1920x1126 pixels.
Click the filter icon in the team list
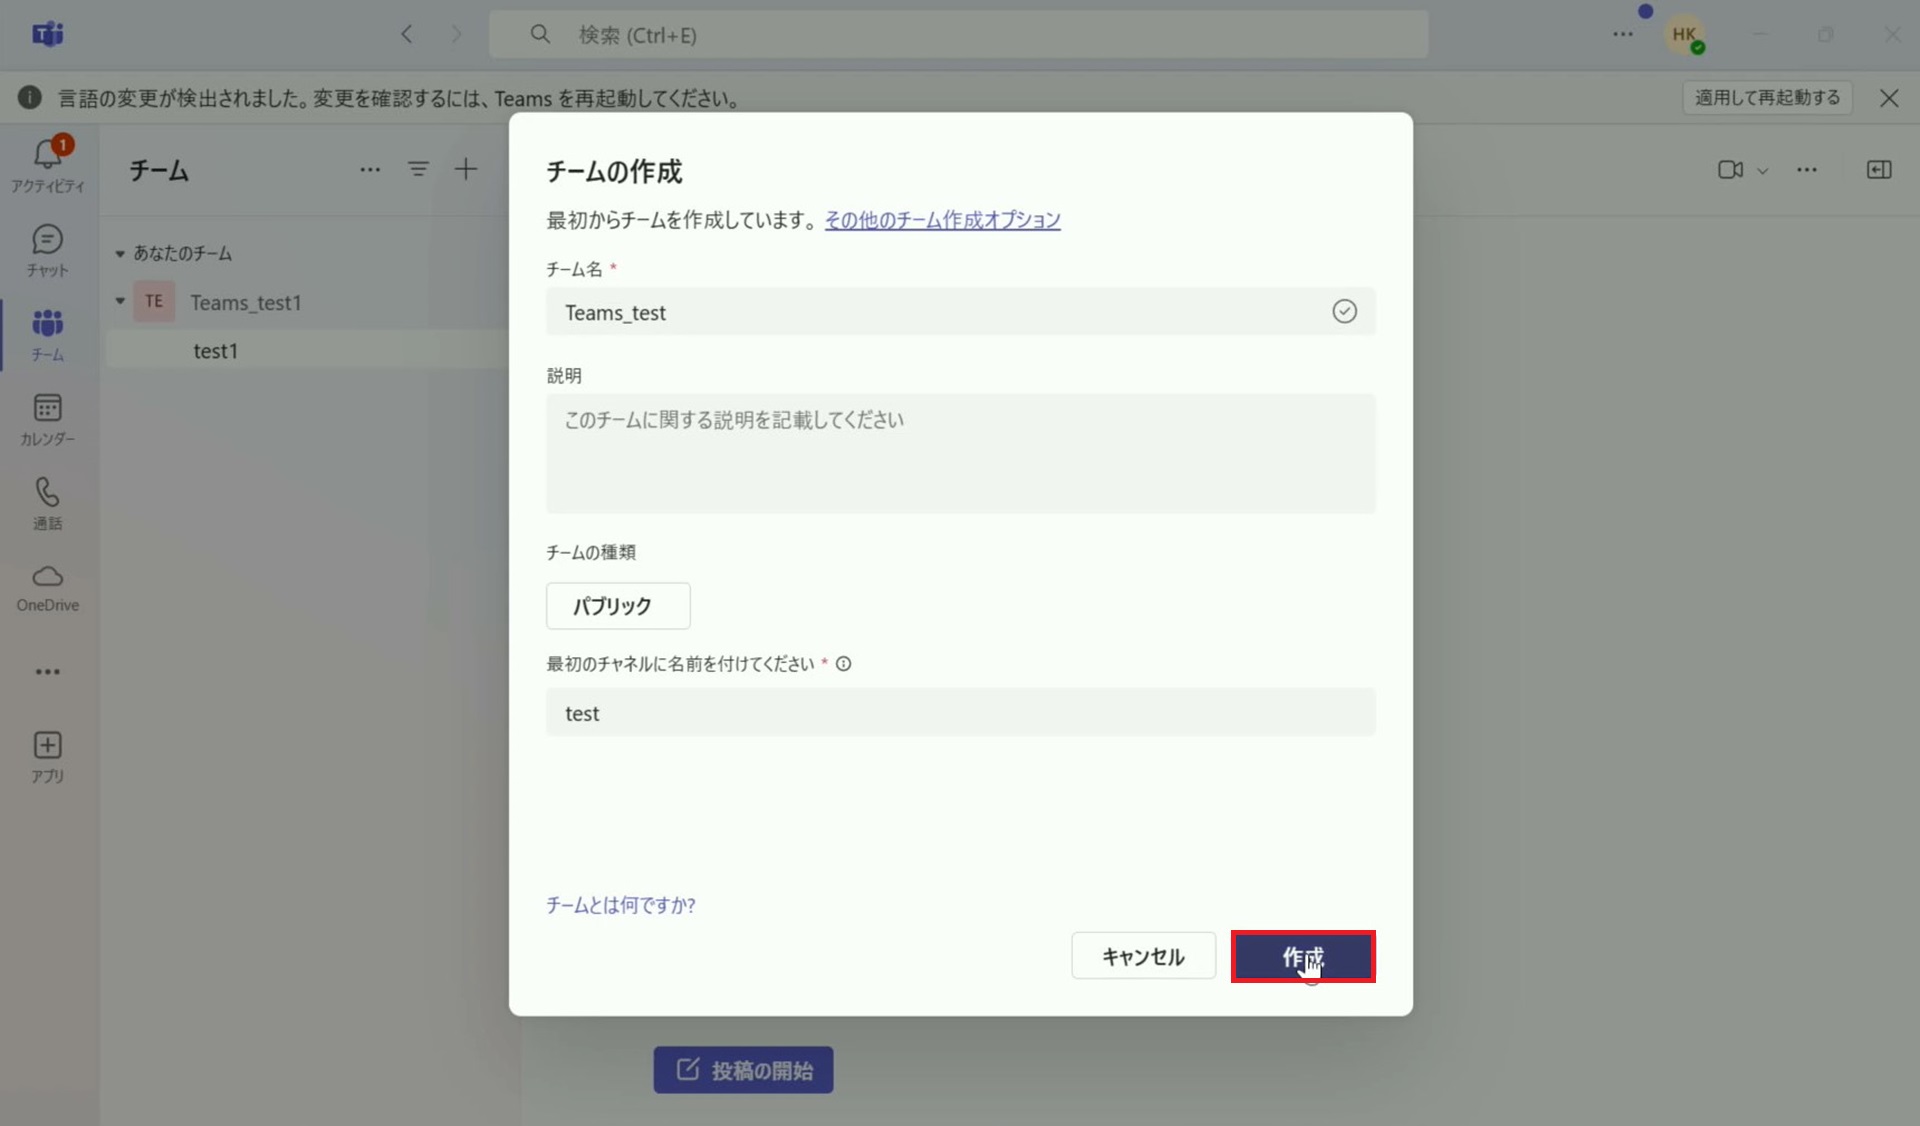coord(419,170)
